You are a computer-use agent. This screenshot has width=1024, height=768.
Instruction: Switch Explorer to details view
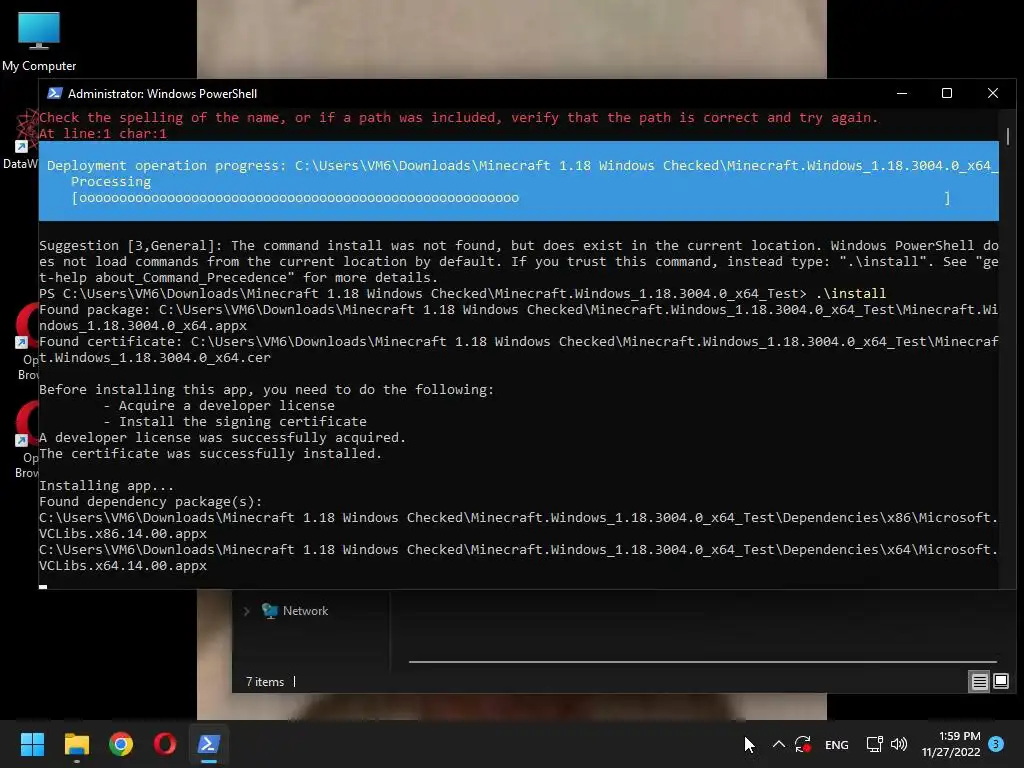[980, 682]
